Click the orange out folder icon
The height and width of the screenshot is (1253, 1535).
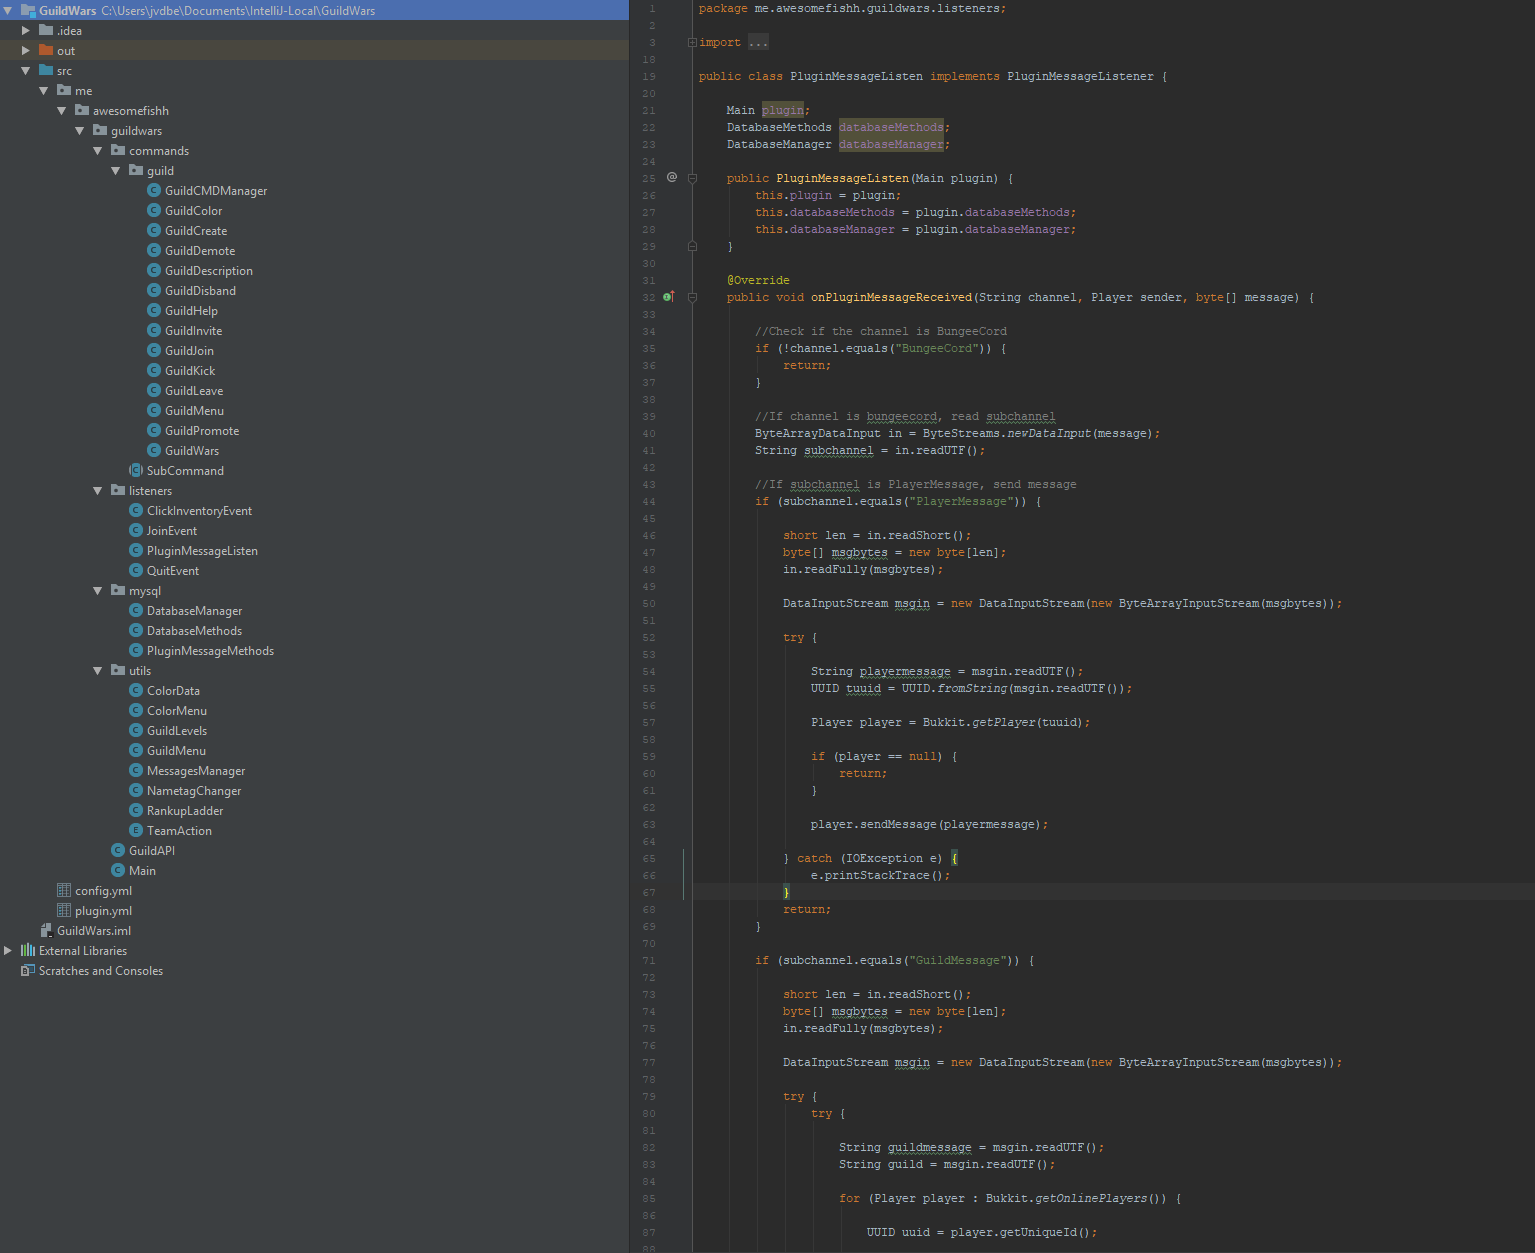pos(46,50)
